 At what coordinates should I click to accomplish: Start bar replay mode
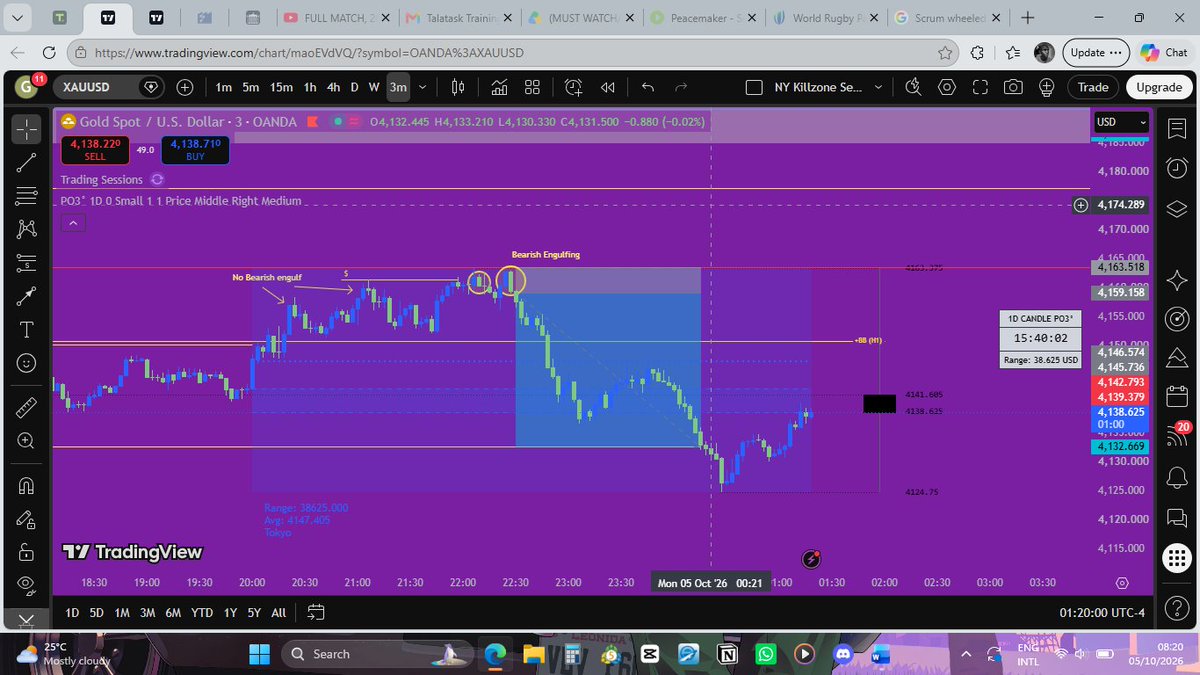608,87
